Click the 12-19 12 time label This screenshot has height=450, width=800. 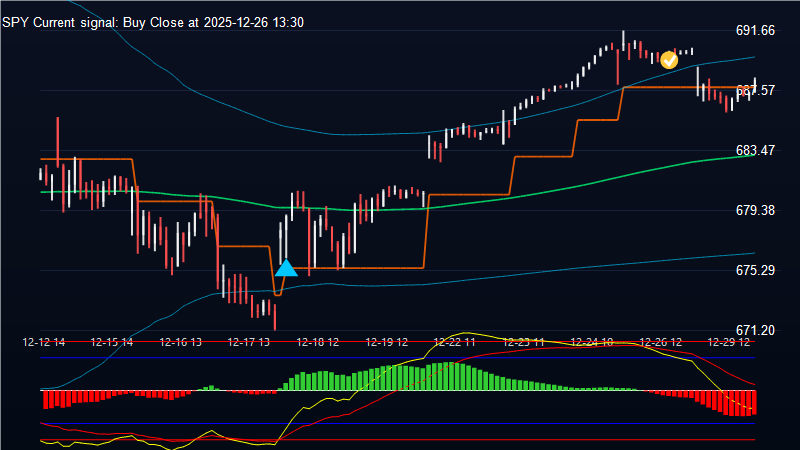pos(386,342)
